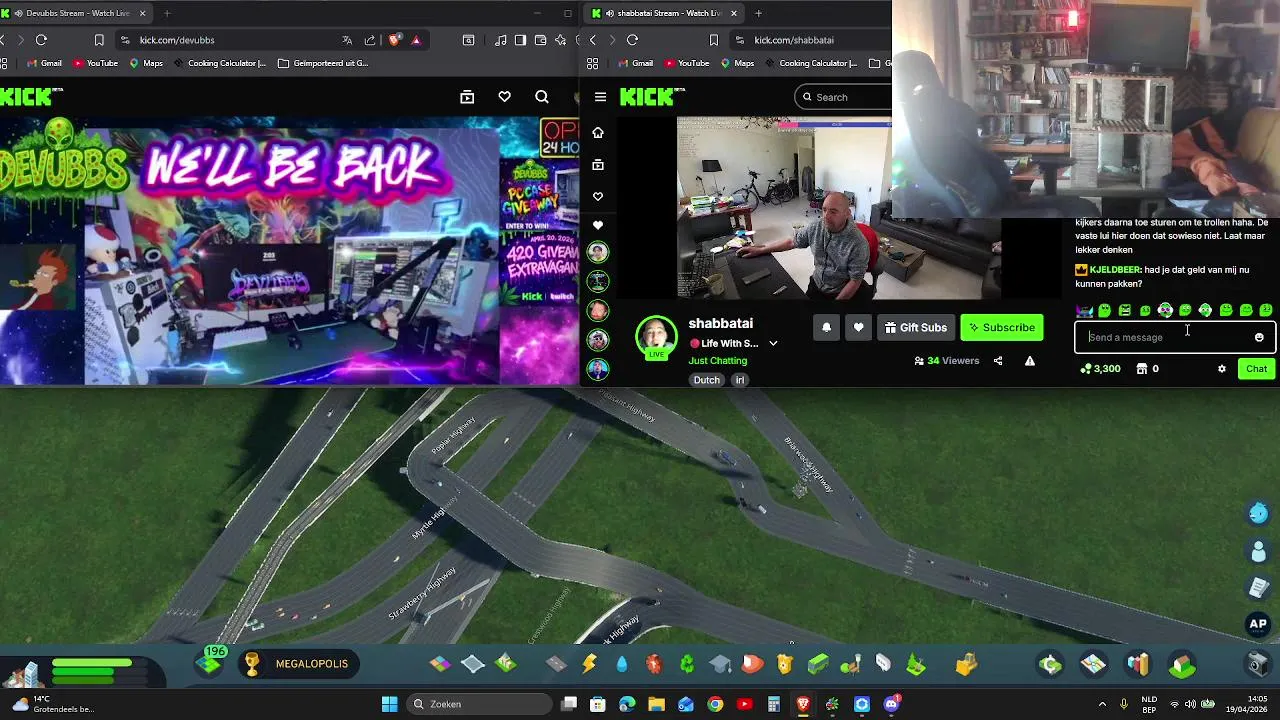Open Discord from the taskbar

coord(891,704)
